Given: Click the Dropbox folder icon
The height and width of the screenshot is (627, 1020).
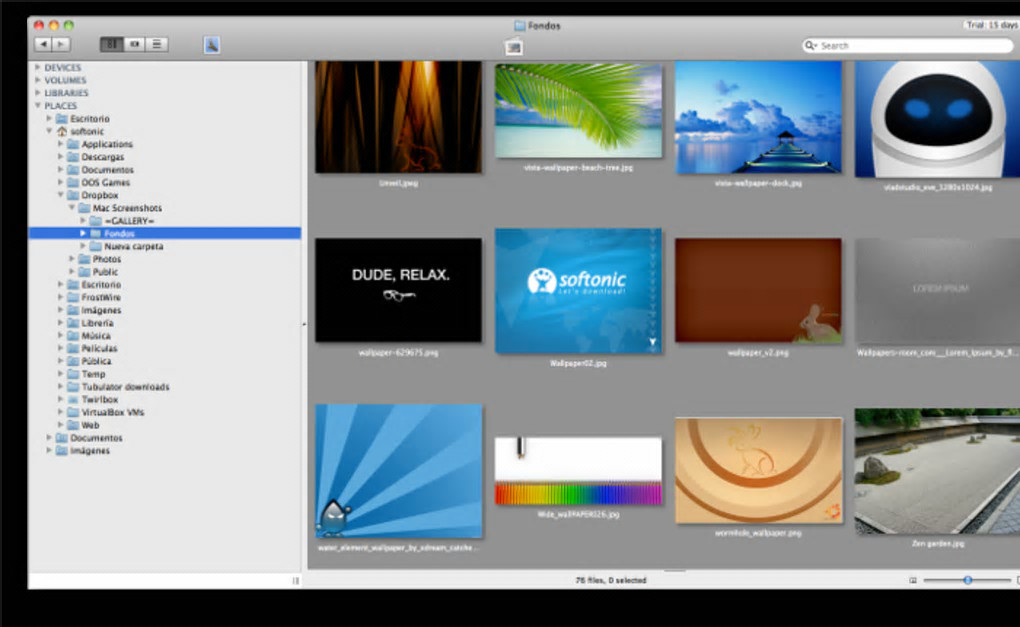Looking at the screenshot, I should pos(73,195).
